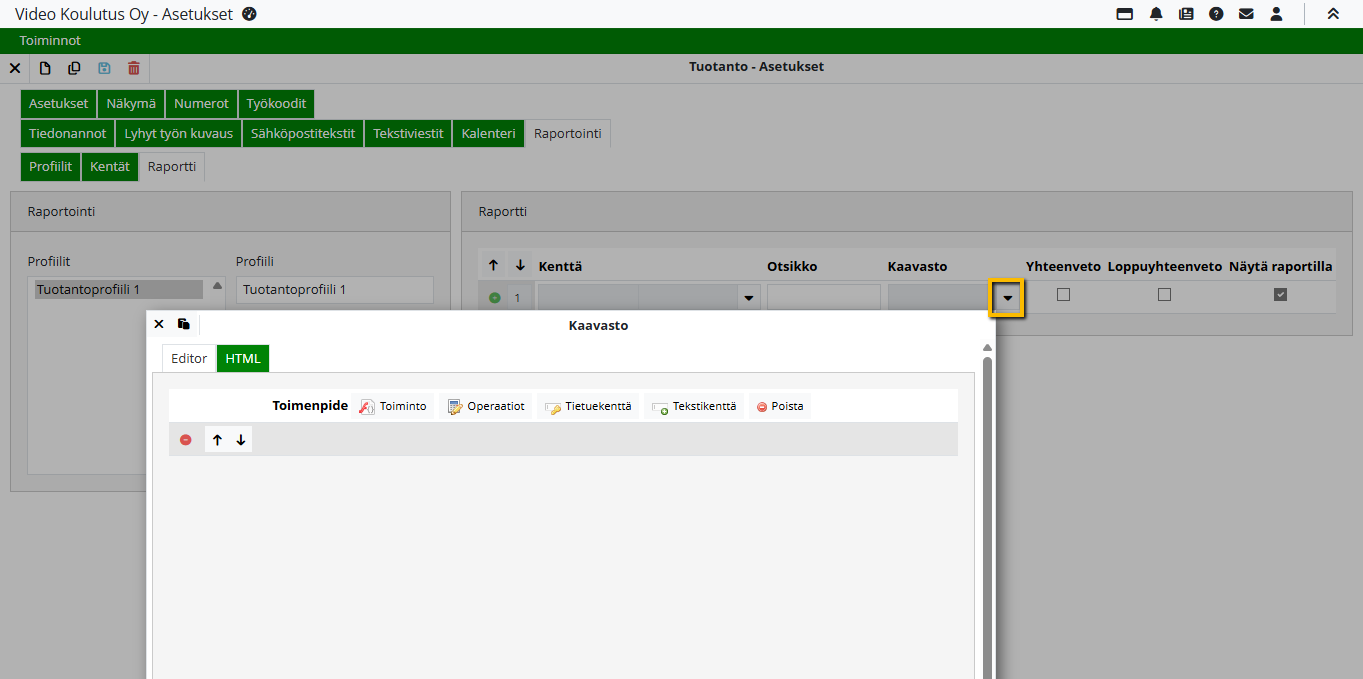The width and height of the screenshot is (1363, 679).
Task: Click the Tietuekenttä button
Action: [589, 406]
